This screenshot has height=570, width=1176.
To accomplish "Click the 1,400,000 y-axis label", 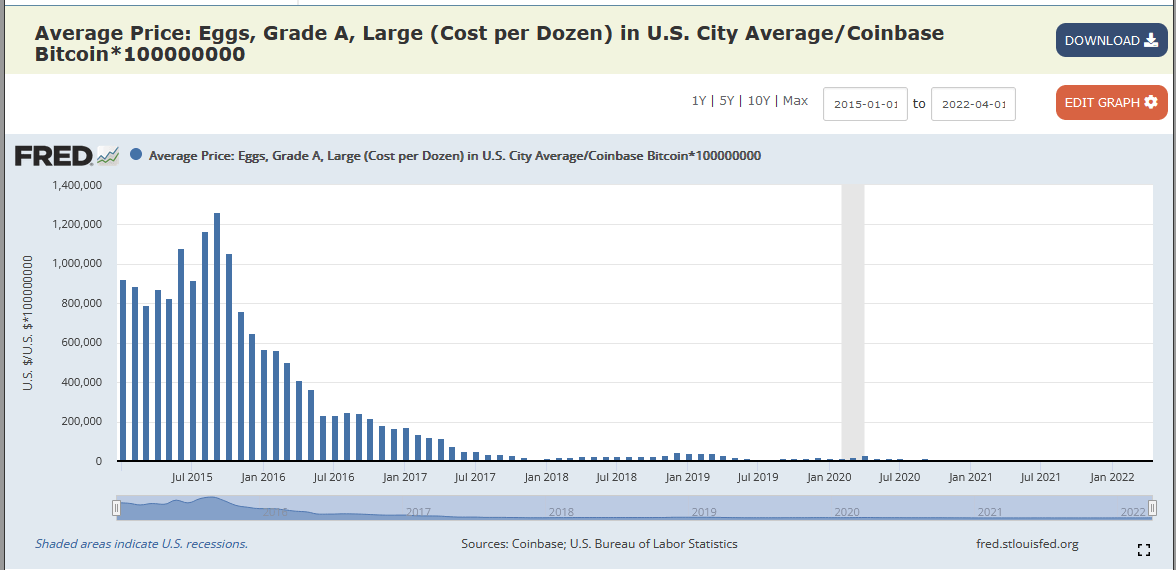I will click(x=76, y=185).
